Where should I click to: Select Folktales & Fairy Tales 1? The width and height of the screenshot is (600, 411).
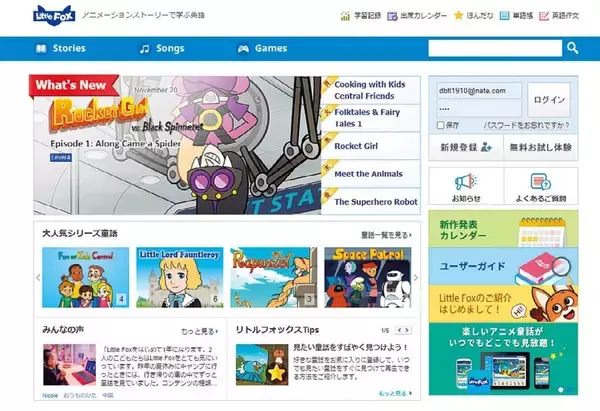(370, 118)
